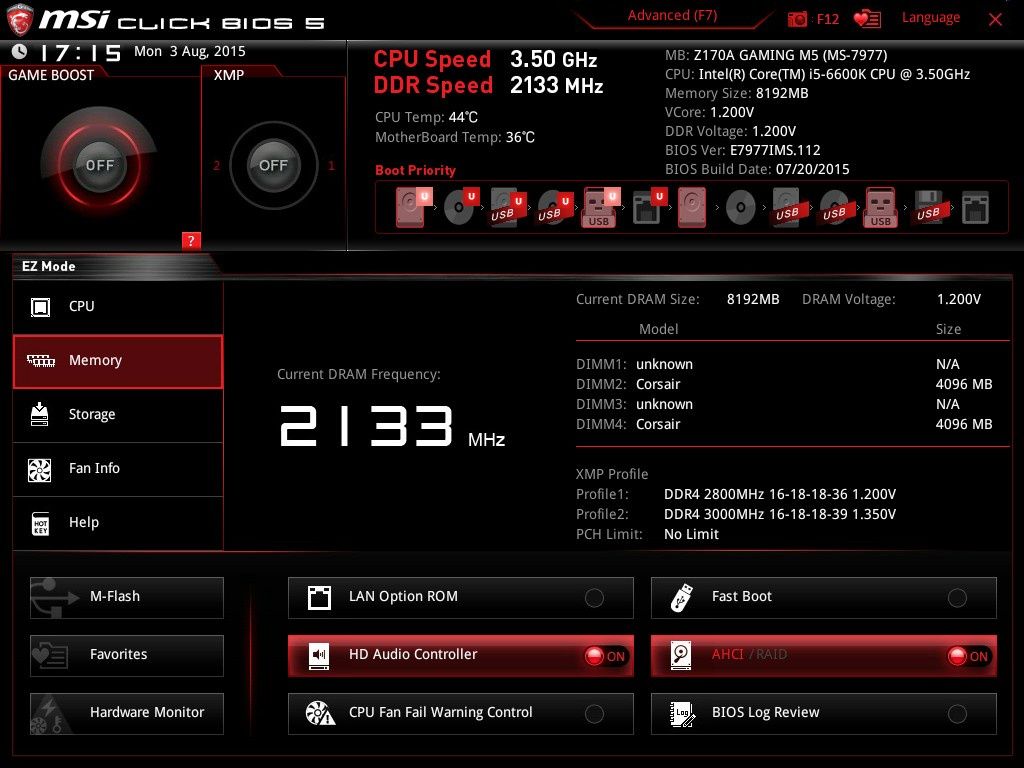Click the clock icon next to the time
This screenshot has height=768, width=1024.
click(x=19, y=51)
